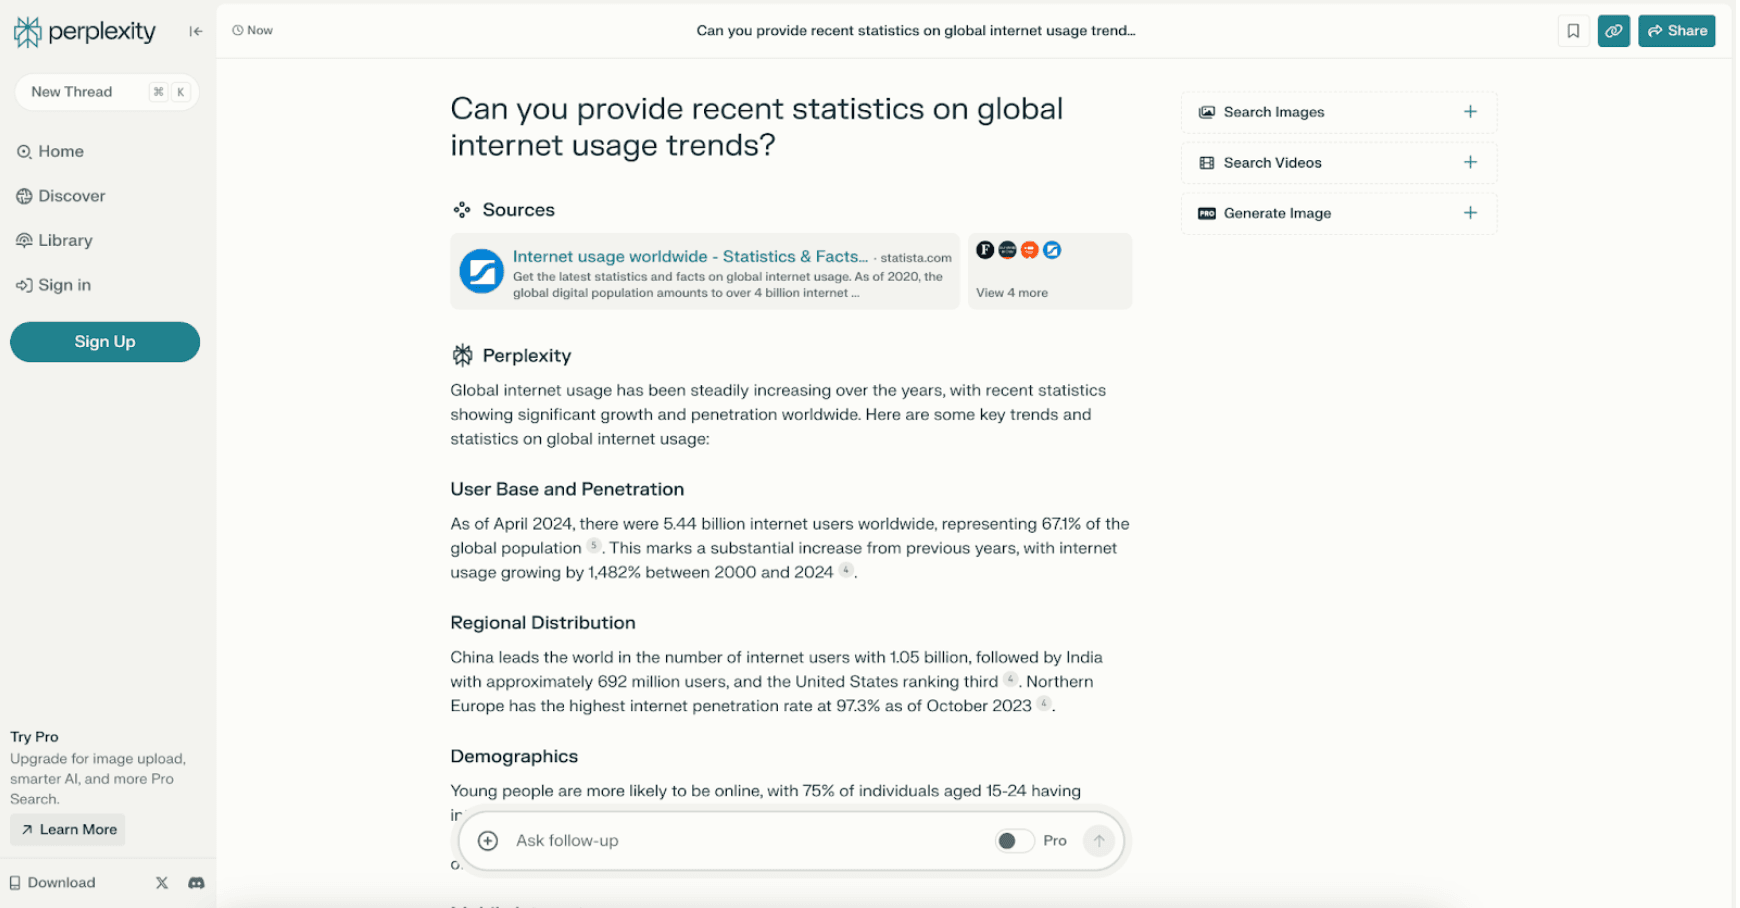Expand Generate Image with plus icon

pos(1470,213)
